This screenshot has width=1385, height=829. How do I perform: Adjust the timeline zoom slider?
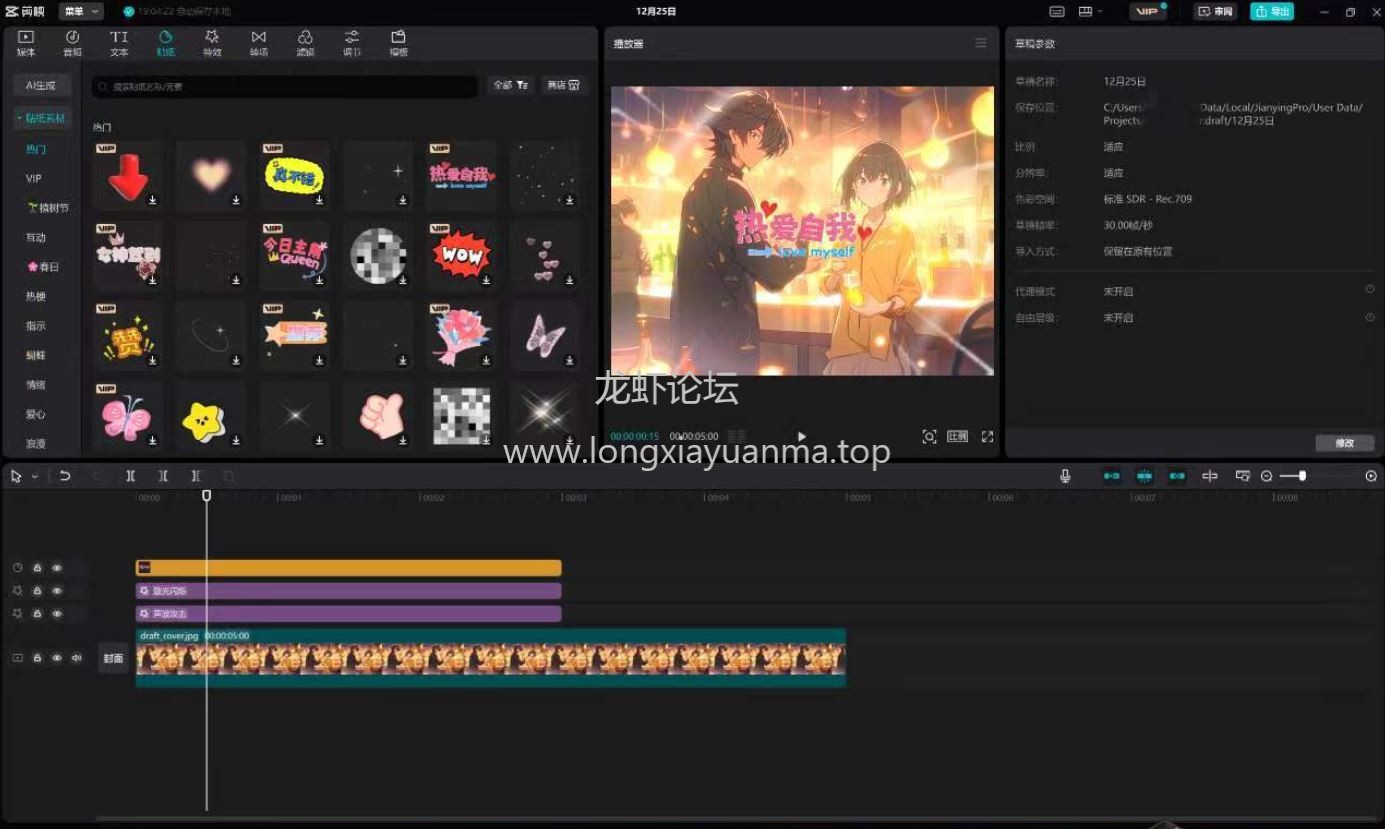(1301, 476)
